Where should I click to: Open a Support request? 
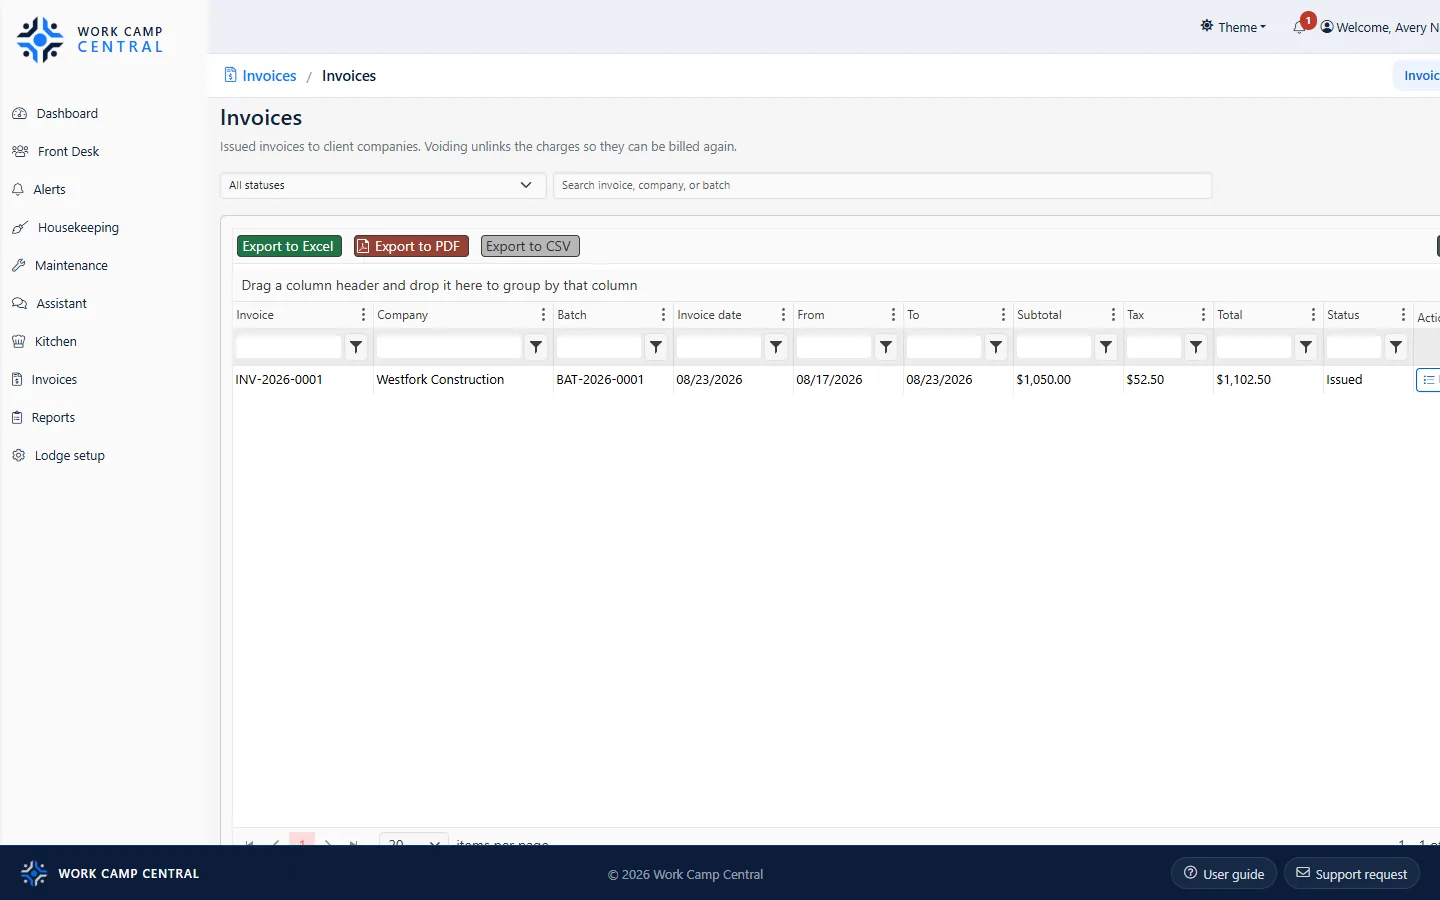click(x=1352, y=874)
